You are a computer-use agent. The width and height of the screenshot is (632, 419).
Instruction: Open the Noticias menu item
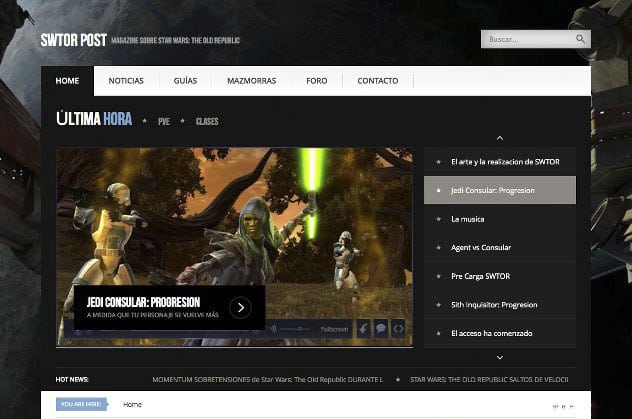pyautogui.click(x=126, y=81)
